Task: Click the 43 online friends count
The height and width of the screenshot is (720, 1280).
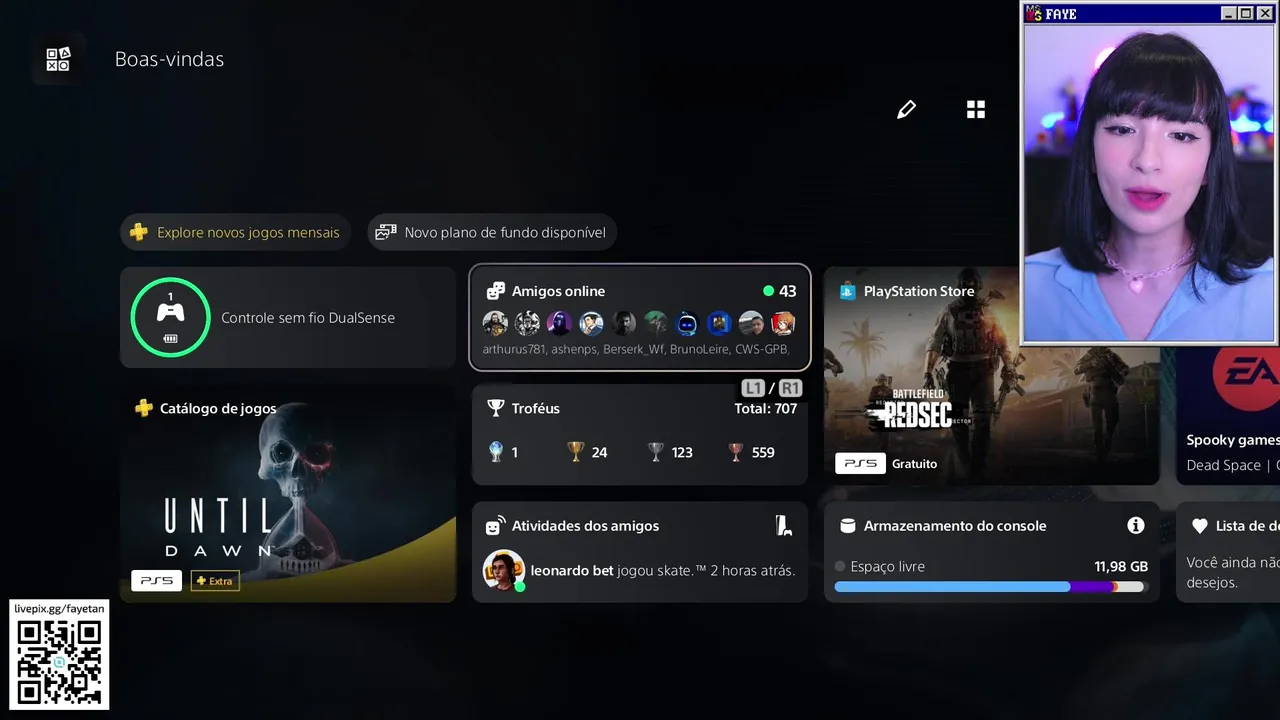Action: click(788, 291)
